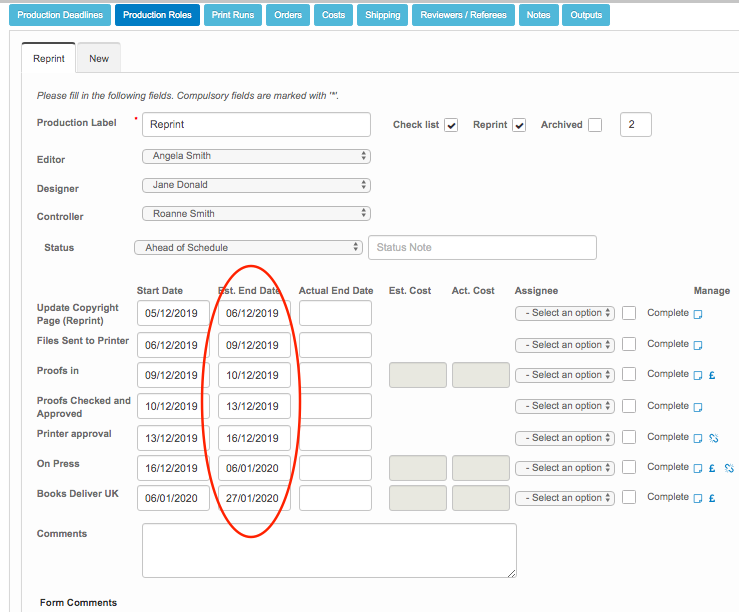
Task: Enable the Archived checkbox
Action: (595, 125)
